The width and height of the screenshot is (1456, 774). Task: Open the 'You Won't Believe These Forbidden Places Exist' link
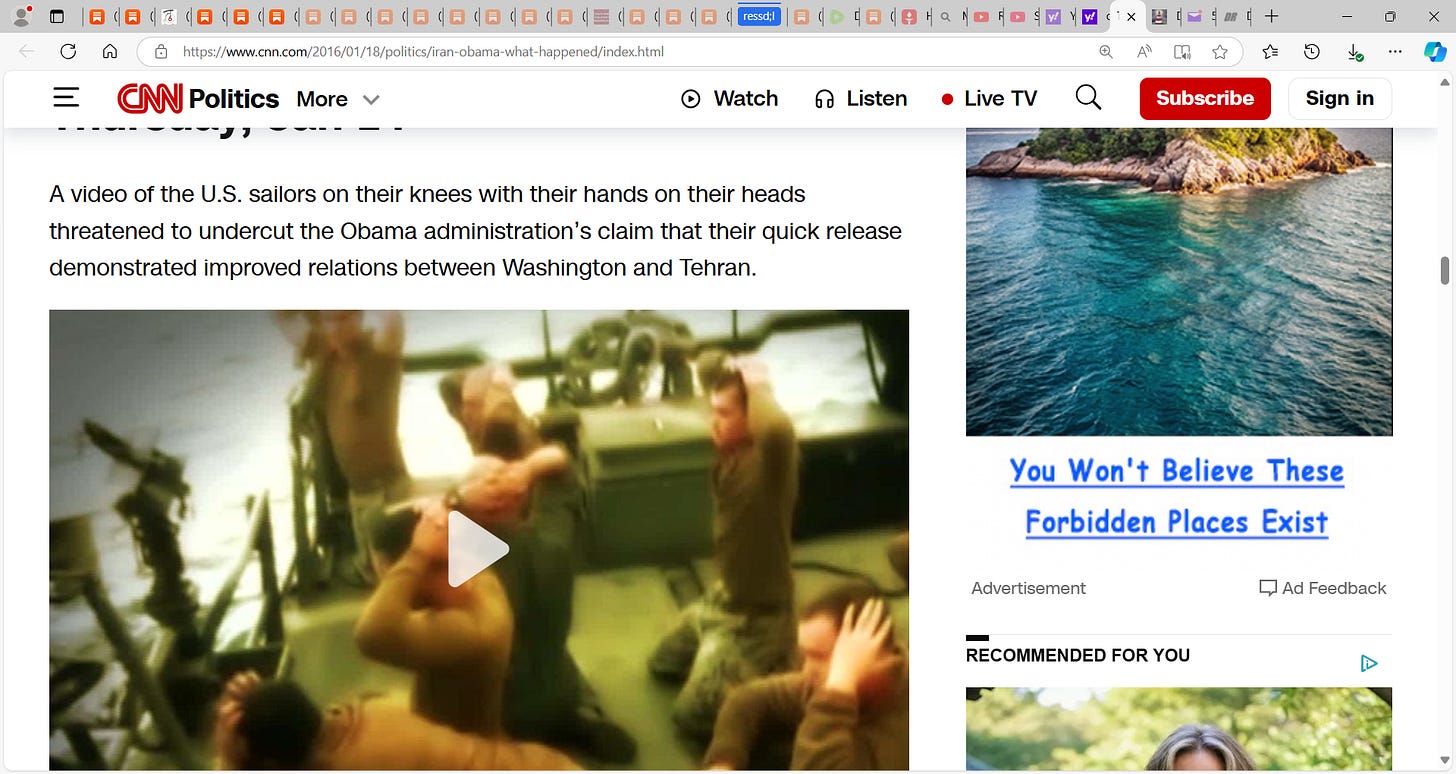point(1177,496)
